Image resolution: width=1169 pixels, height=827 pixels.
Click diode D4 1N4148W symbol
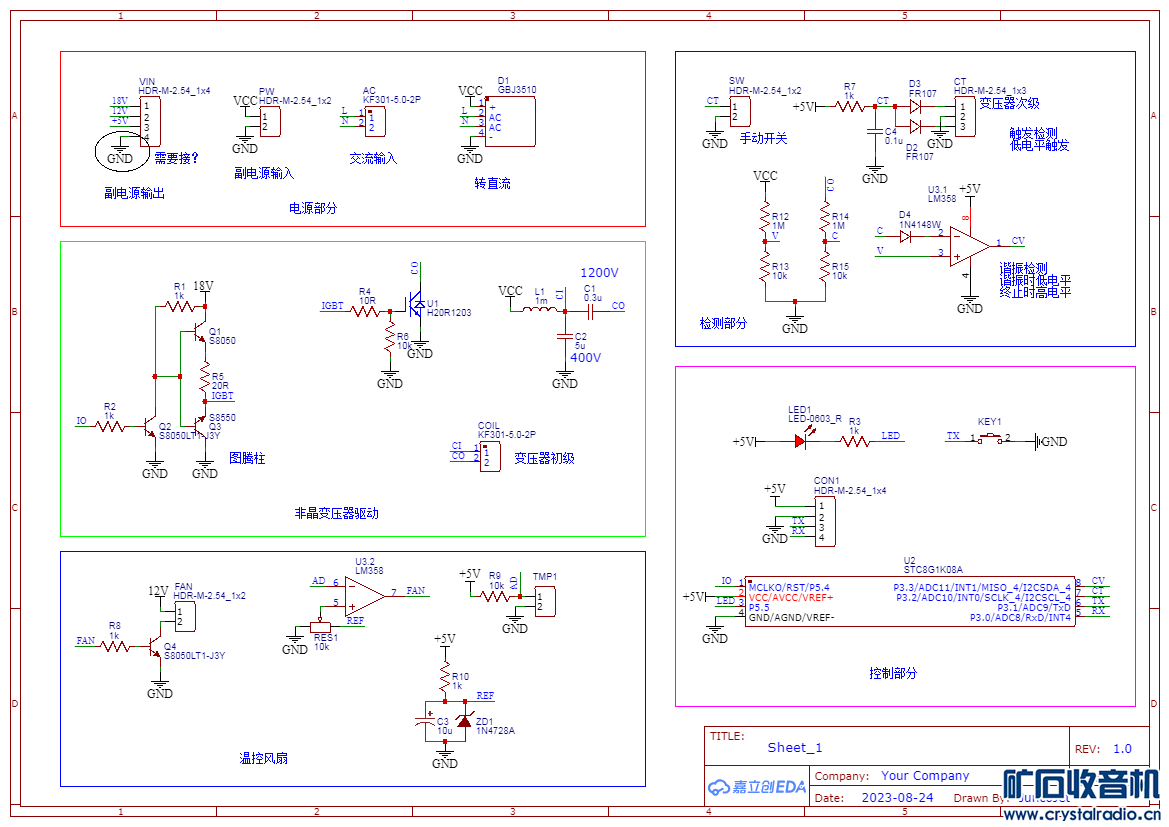click(906, 236)
